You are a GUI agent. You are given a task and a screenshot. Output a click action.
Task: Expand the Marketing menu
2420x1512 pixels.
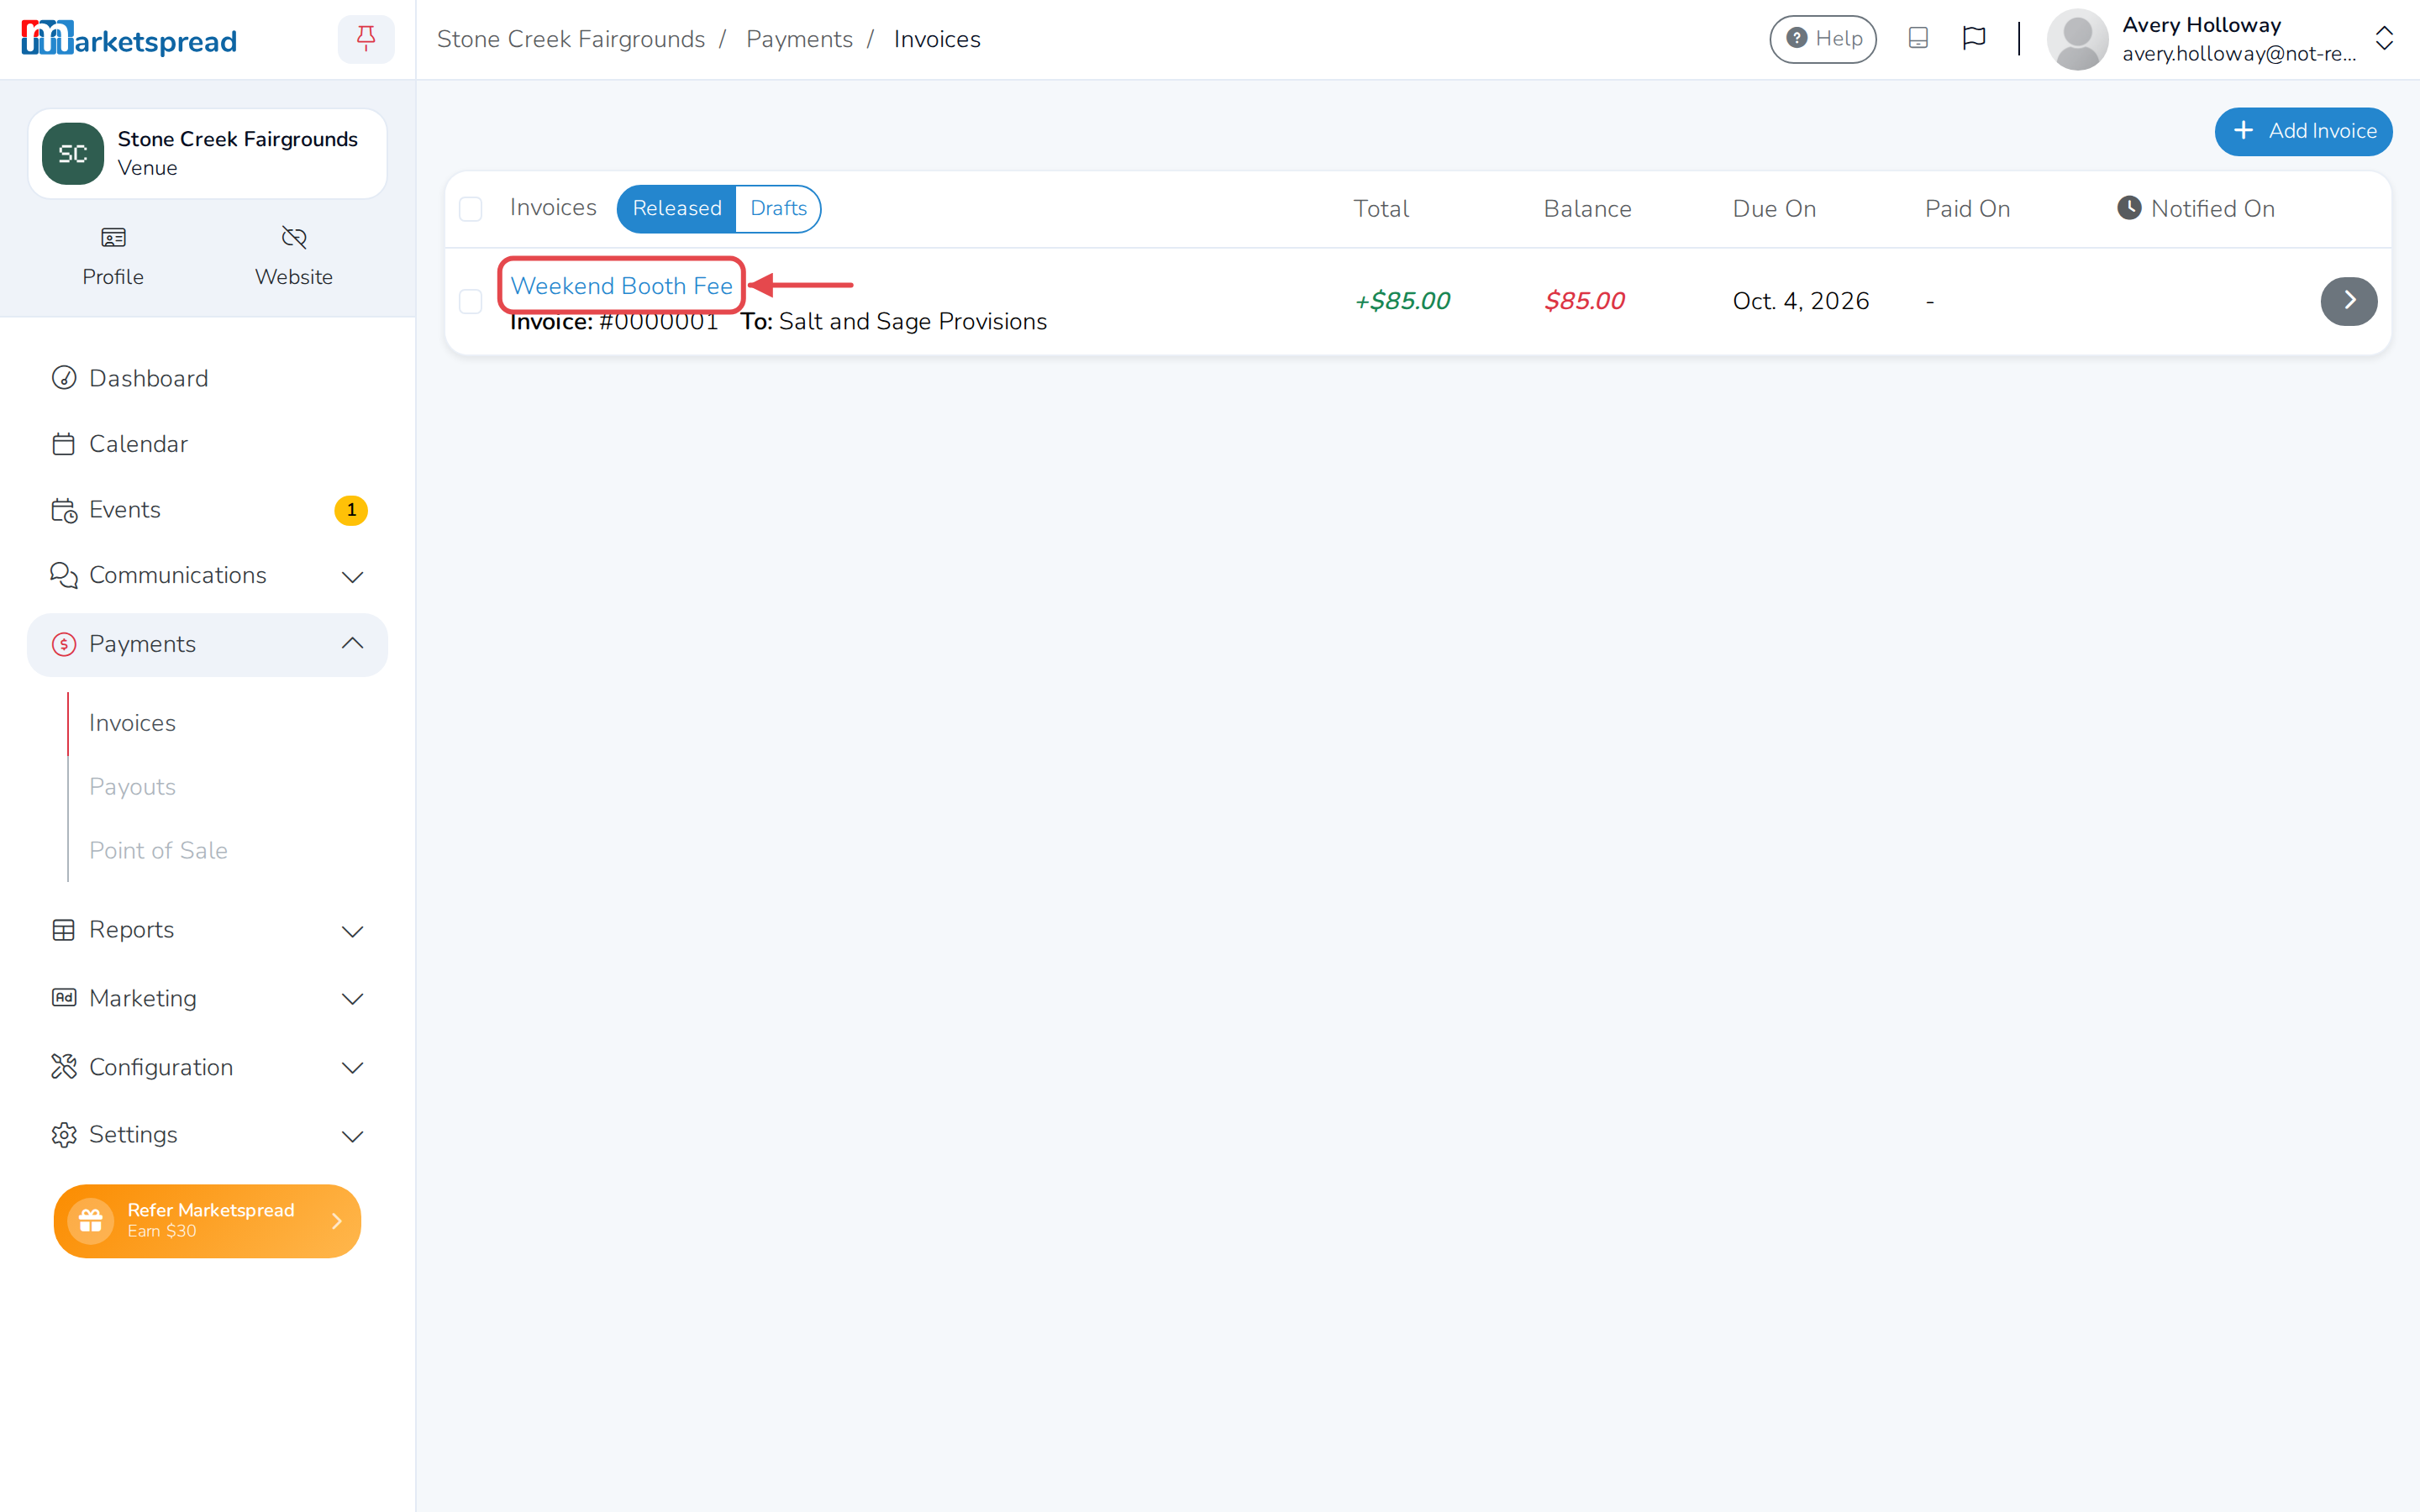point(207,998)
